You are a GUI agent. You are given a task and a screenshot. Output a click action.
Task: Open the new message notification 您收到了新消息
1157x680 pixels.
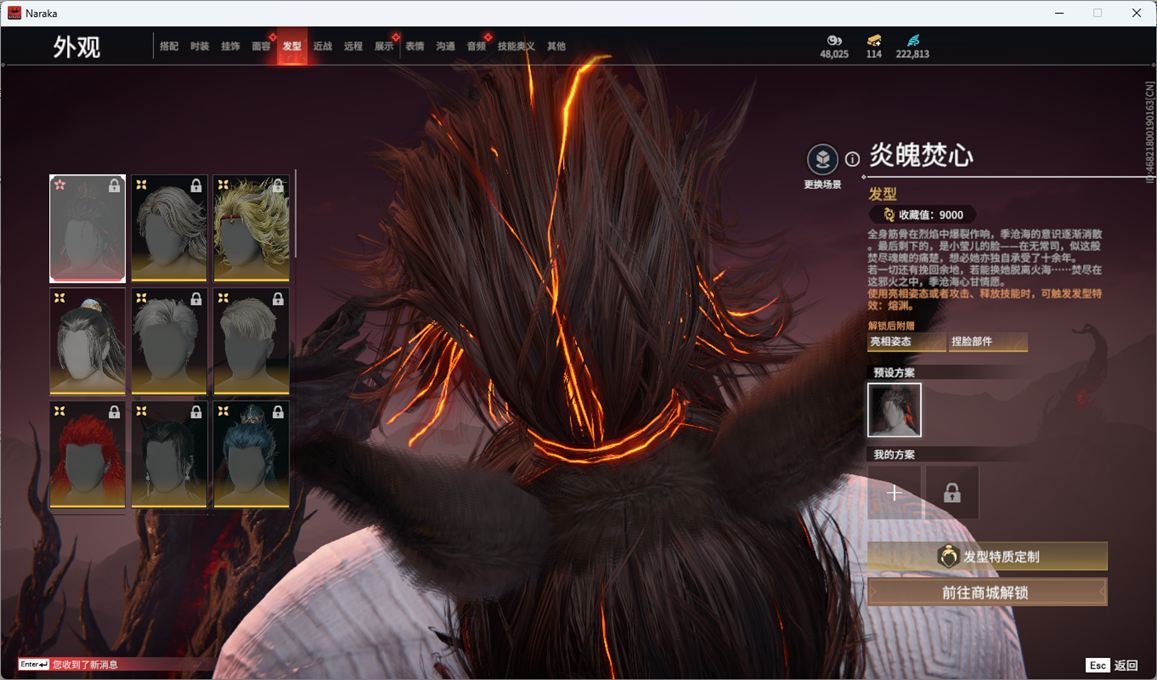[85, 665]
